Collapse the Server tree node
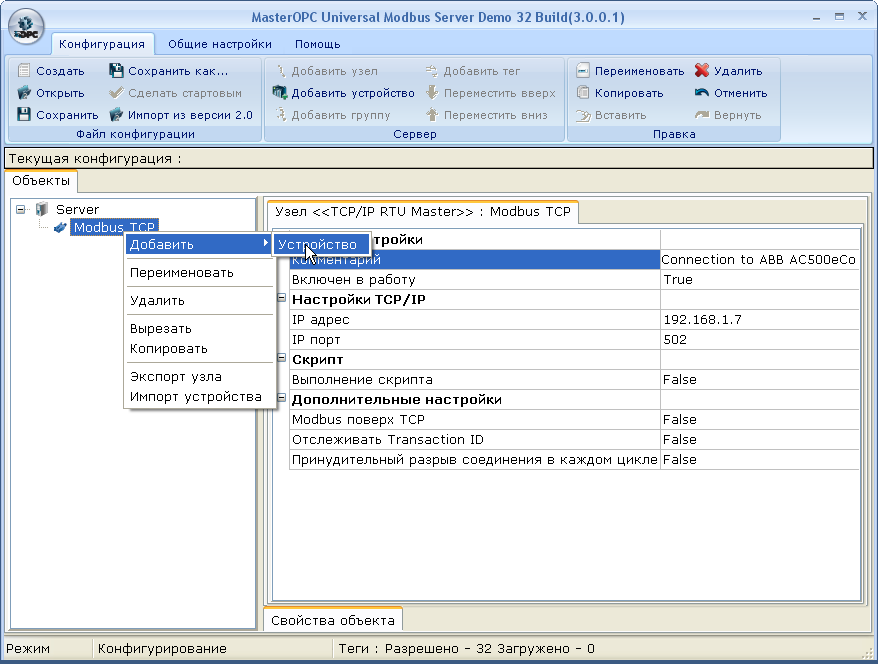Image resolution: width=878 pixels, height=664 pixels. [21, 209]
